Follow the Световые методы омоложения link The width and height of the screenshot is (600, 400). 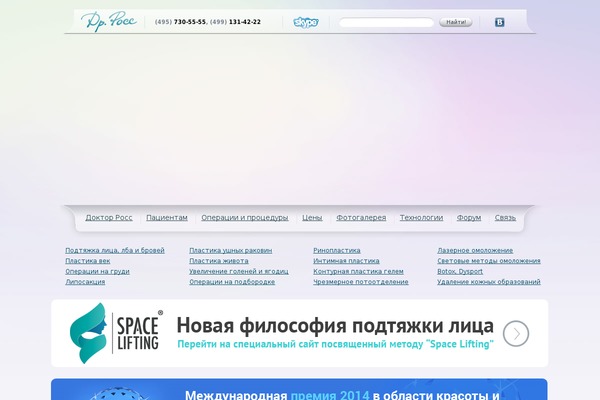(x=489, y=261)
